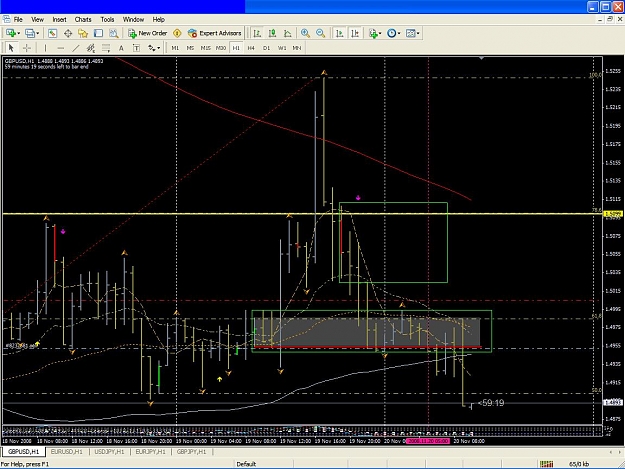
Task: Open the Strategy Tester icon
Action: tap(114, 33)
